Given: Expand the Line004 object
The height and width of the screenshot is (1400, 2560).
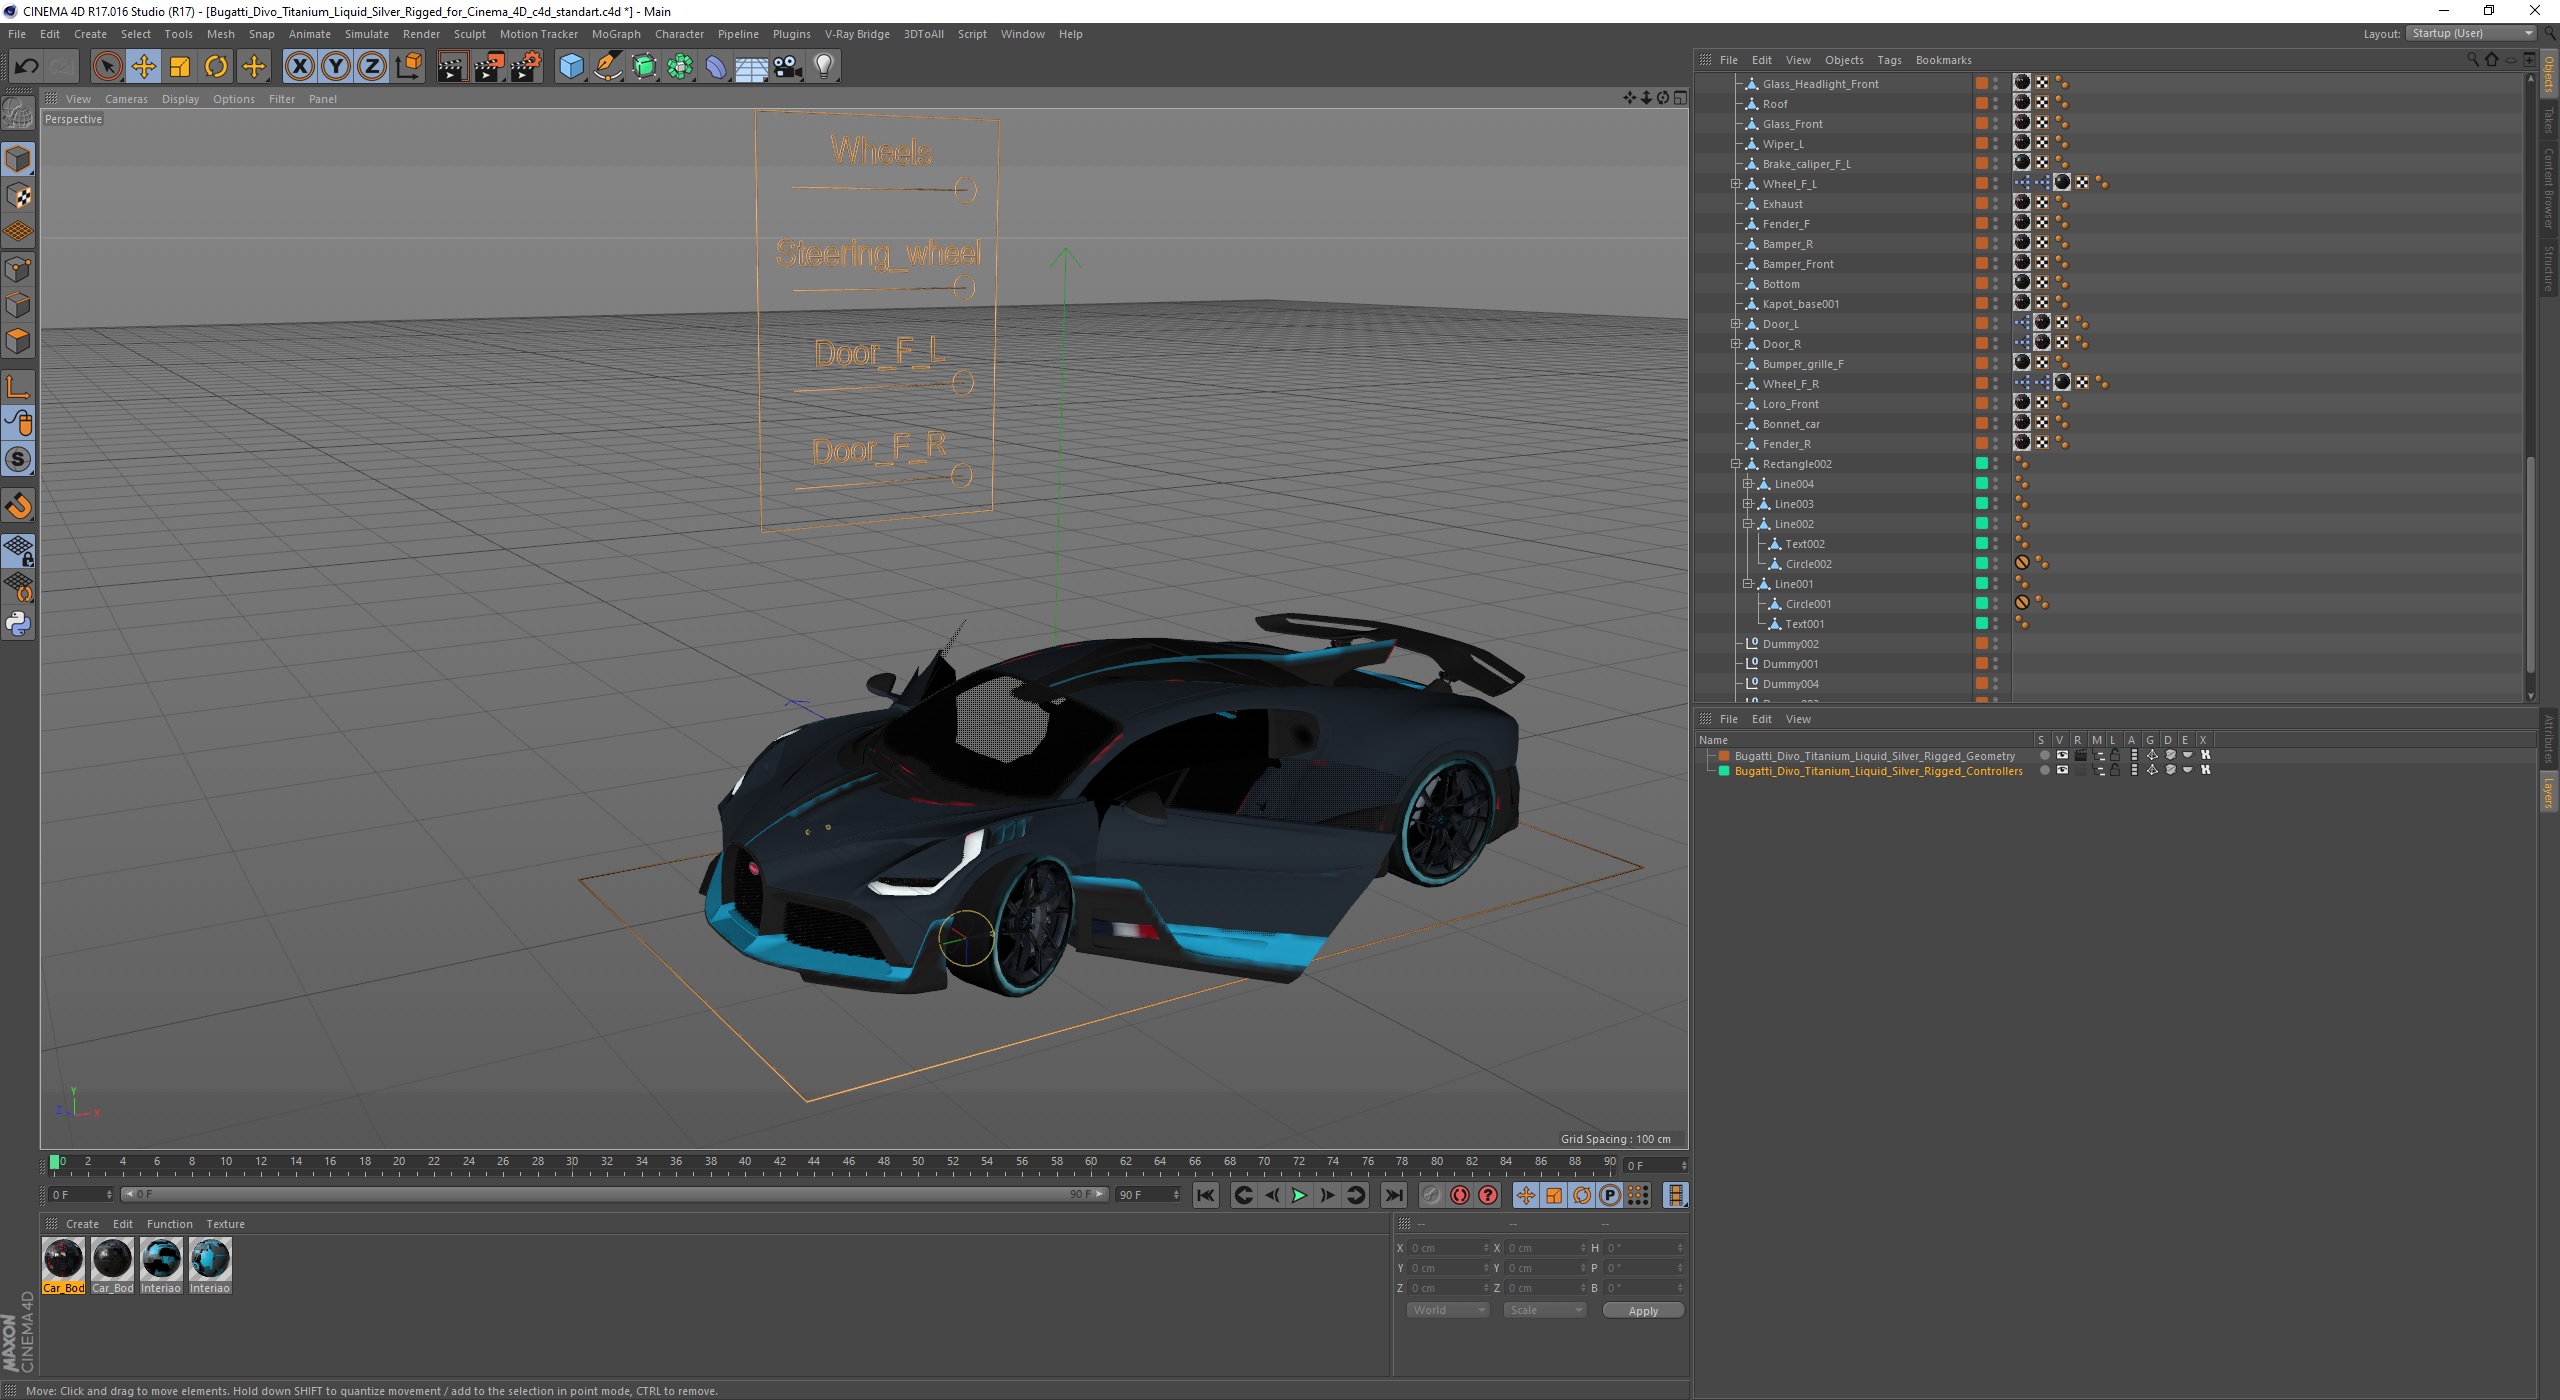Looking at the screenshot, I should 1748,484.
